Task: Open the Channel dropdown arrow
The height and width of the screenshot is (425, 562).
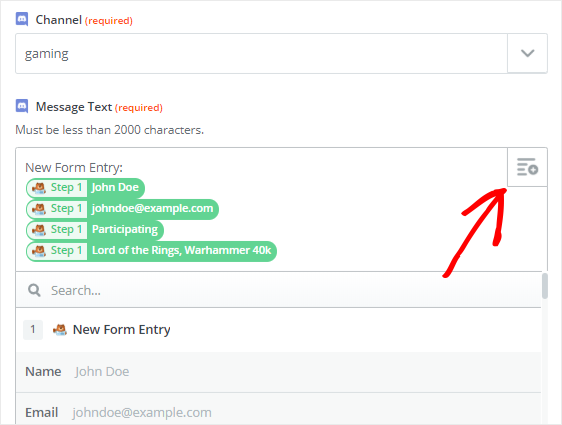Action: click(527, 53)
